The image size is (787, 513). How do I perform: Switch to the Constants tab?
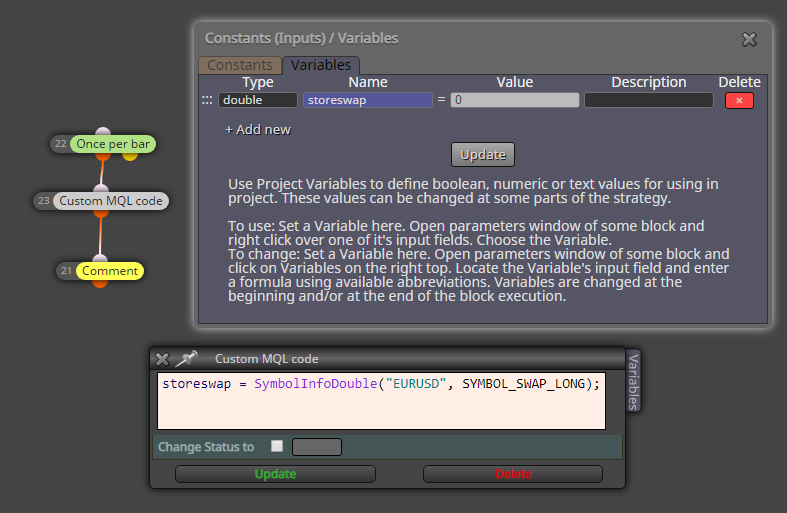tap(240, 65)
